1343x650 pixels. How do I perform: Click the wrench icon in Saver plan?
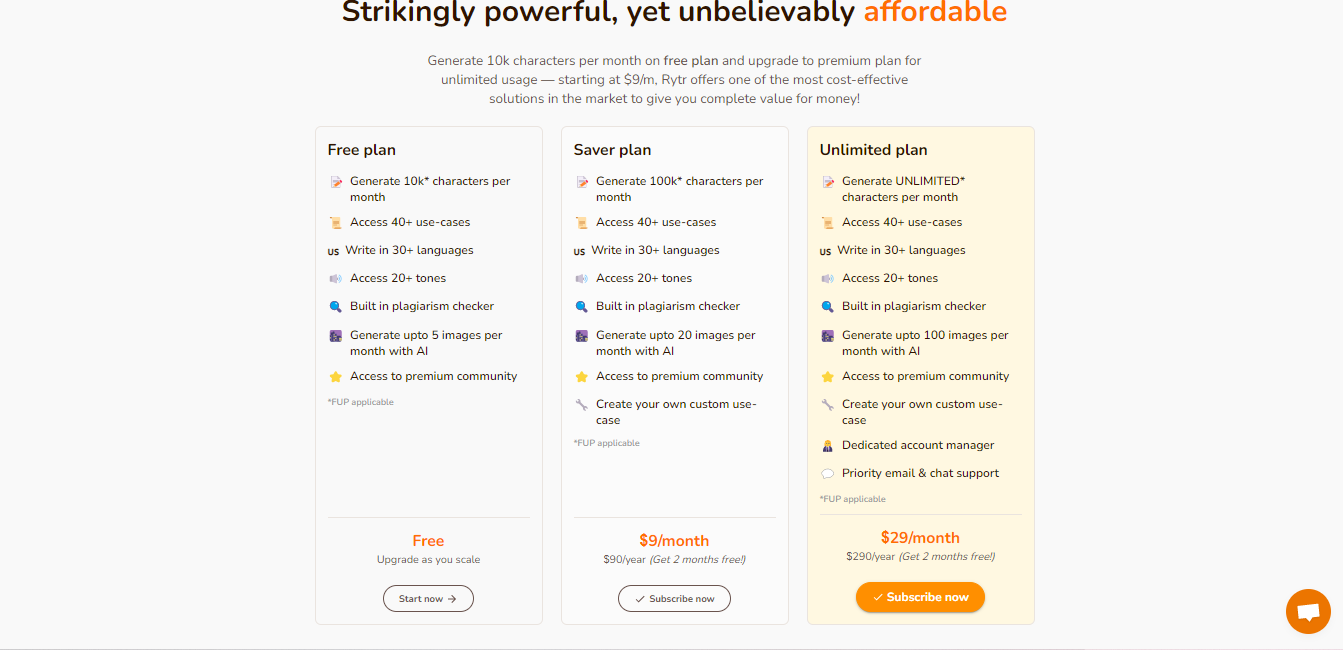[x=581, y=405]
